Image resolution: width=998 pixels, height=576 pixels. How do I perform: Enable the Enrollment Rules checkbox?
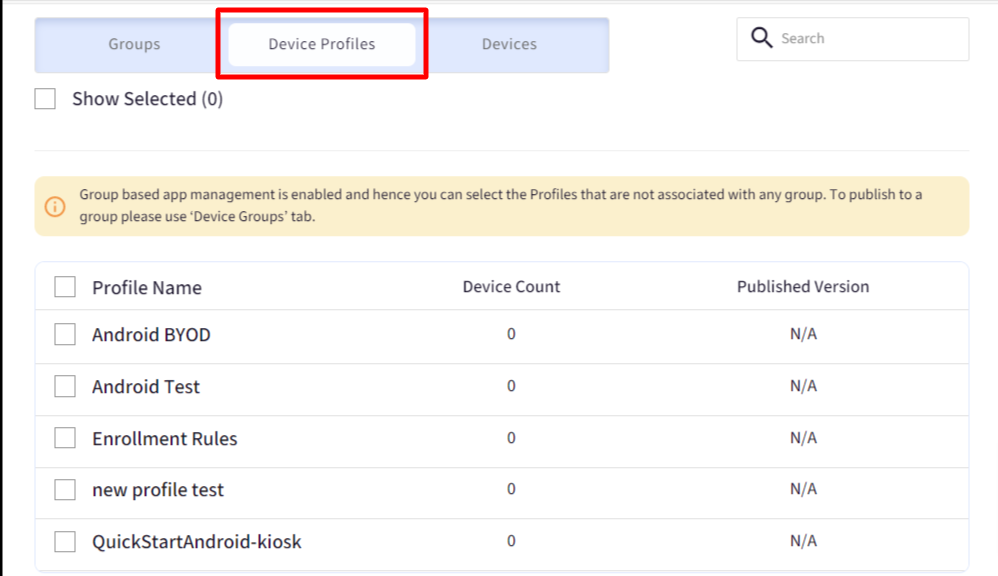point(65,438)
